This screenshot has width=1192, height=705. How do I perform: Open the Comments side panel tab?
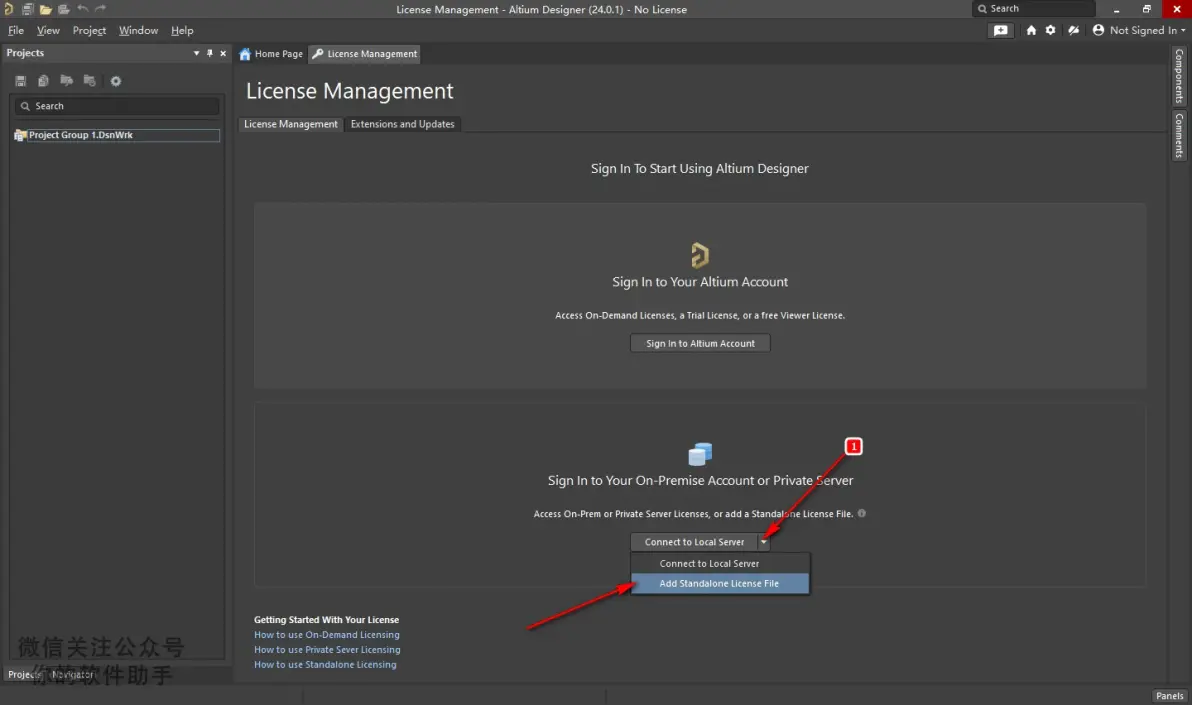(1179, 135)
